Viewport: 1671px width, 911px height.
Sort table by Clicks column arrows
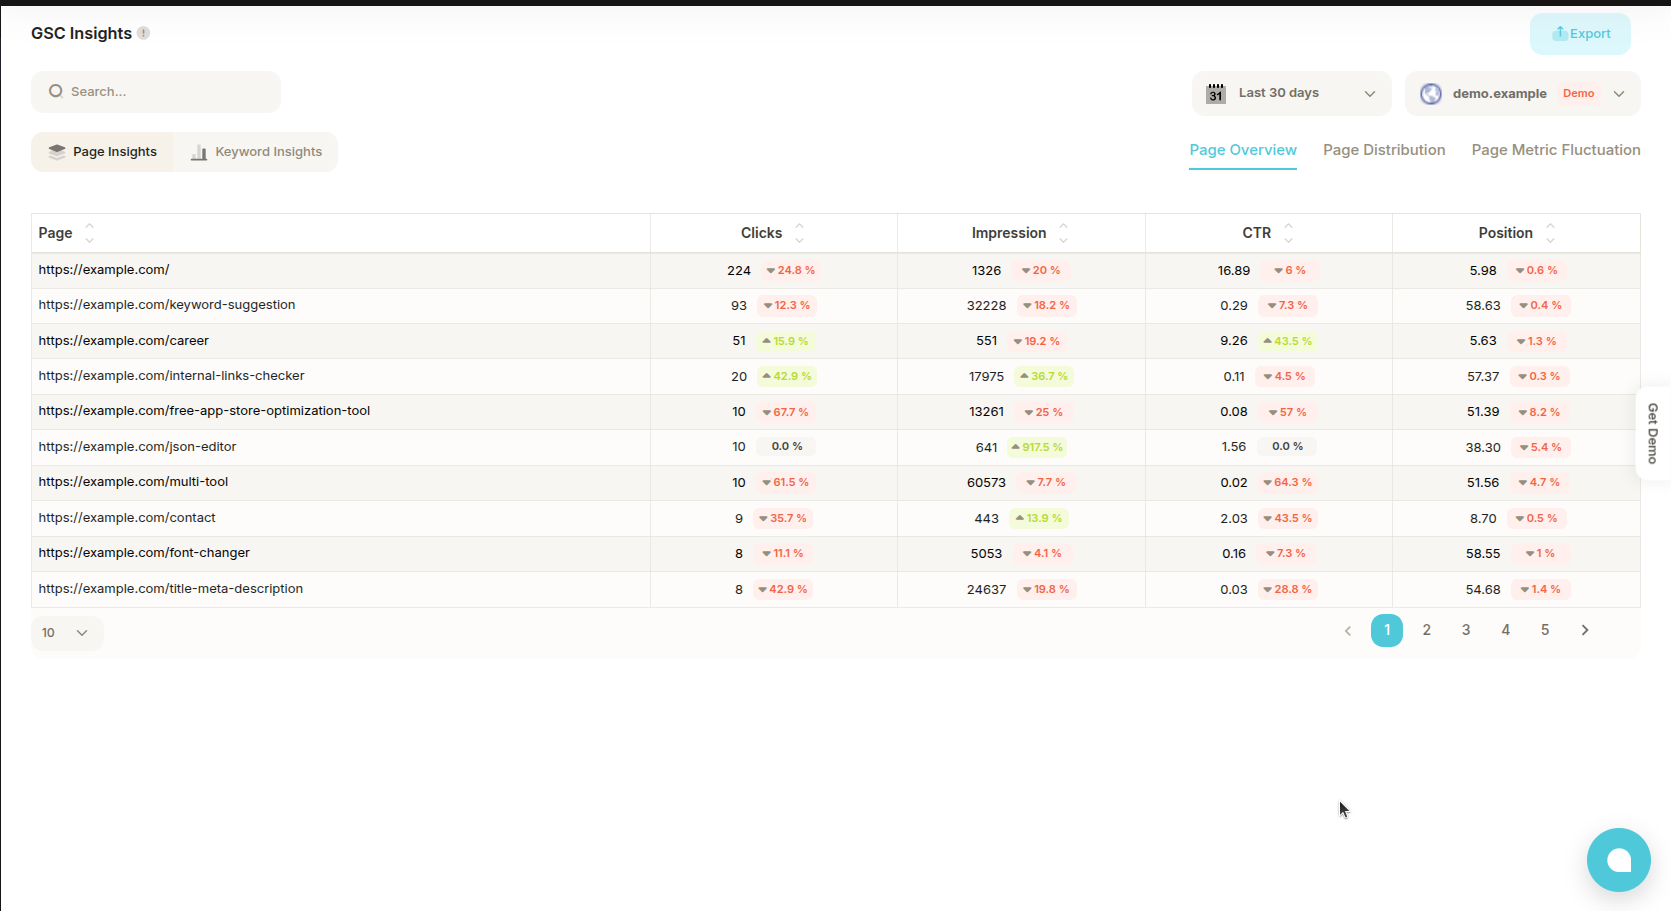point(799,233)
